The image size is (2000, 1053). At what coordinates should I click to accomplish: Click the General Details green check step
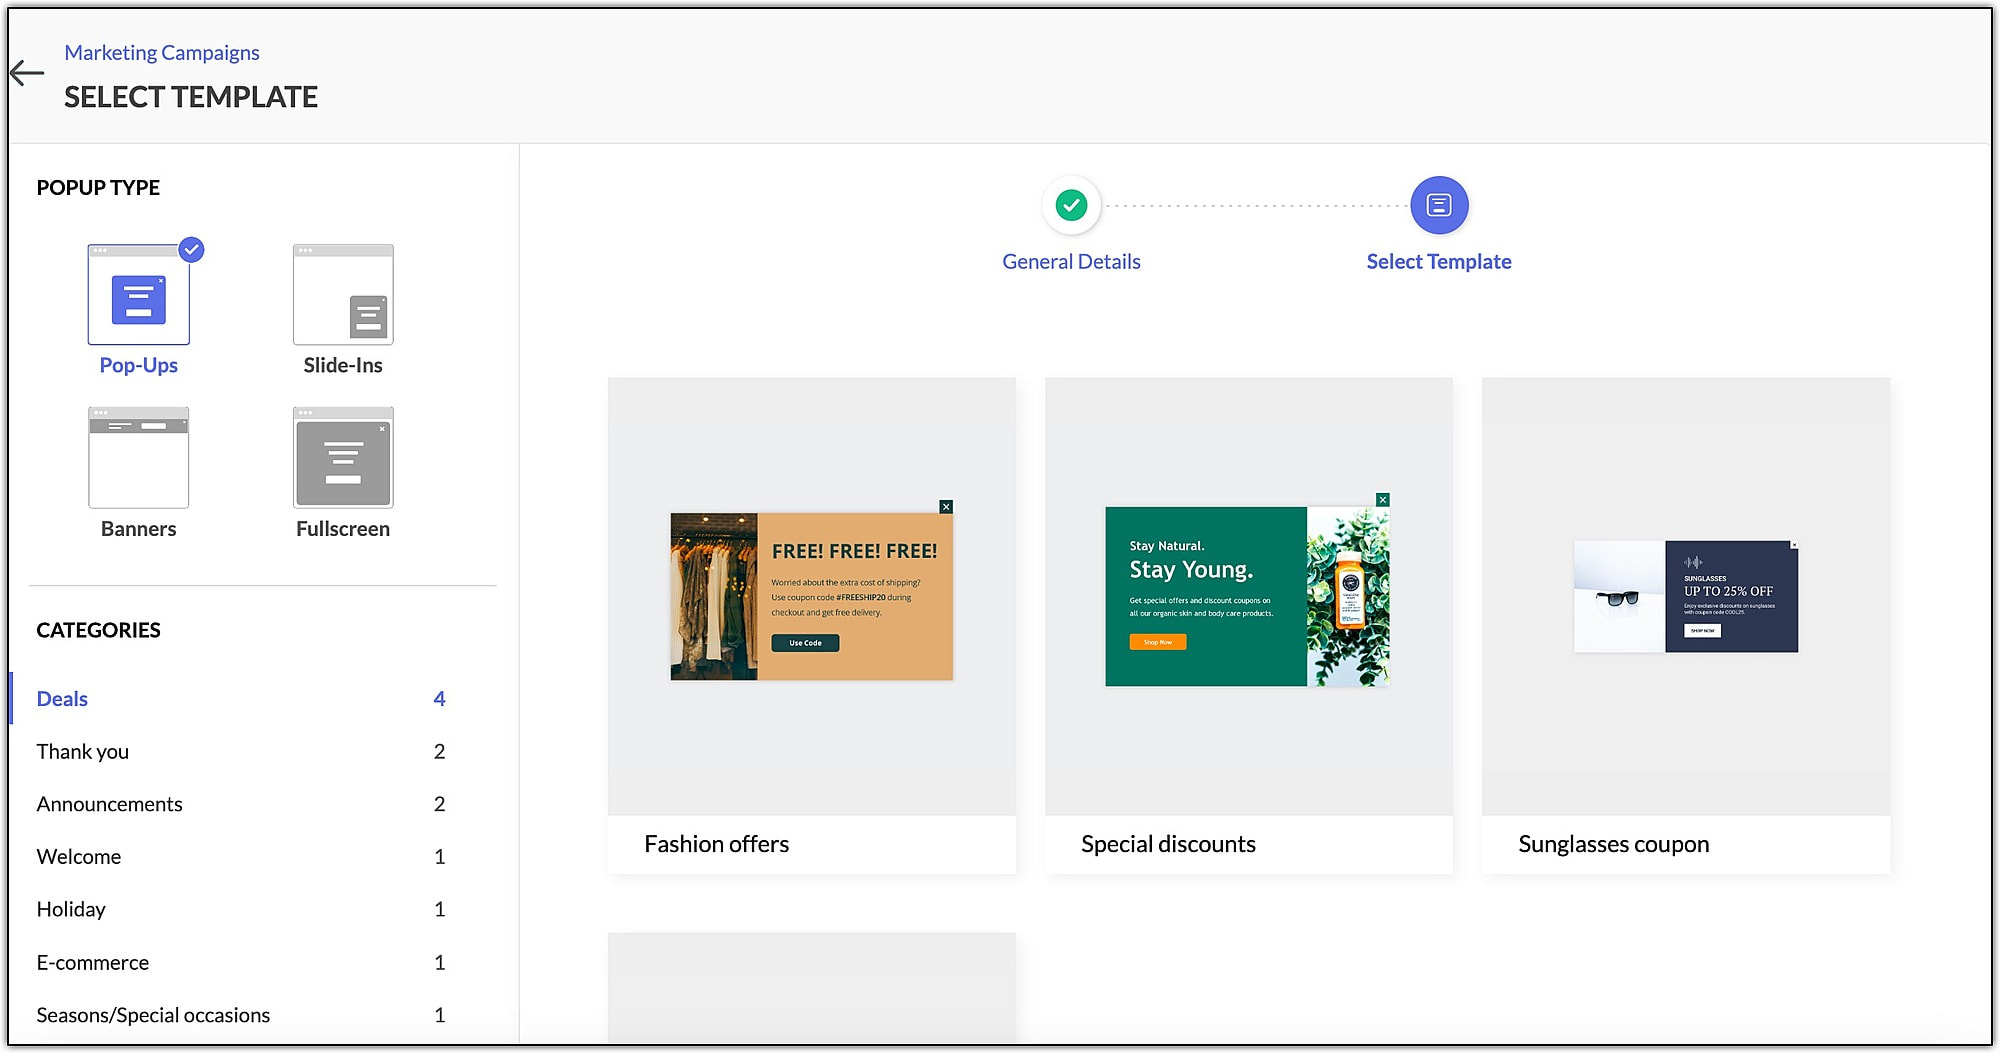point(1071,206)
